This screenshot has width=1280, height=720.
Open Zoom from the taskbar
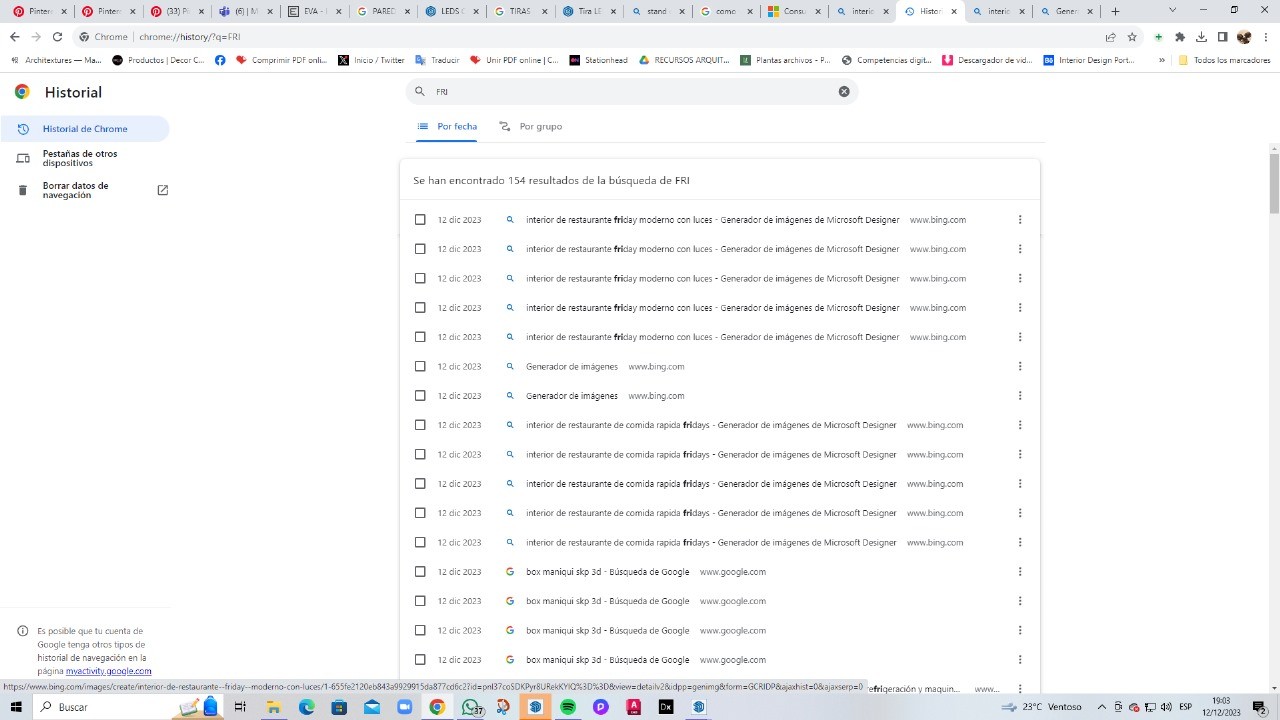[404, 707]
